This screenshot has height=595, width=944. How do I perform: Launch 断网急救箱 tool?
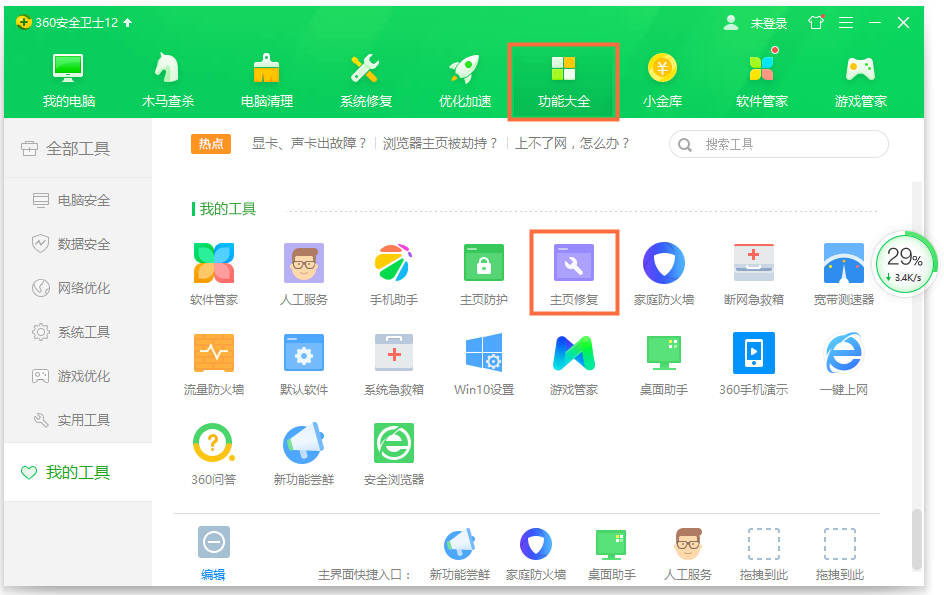754,274
